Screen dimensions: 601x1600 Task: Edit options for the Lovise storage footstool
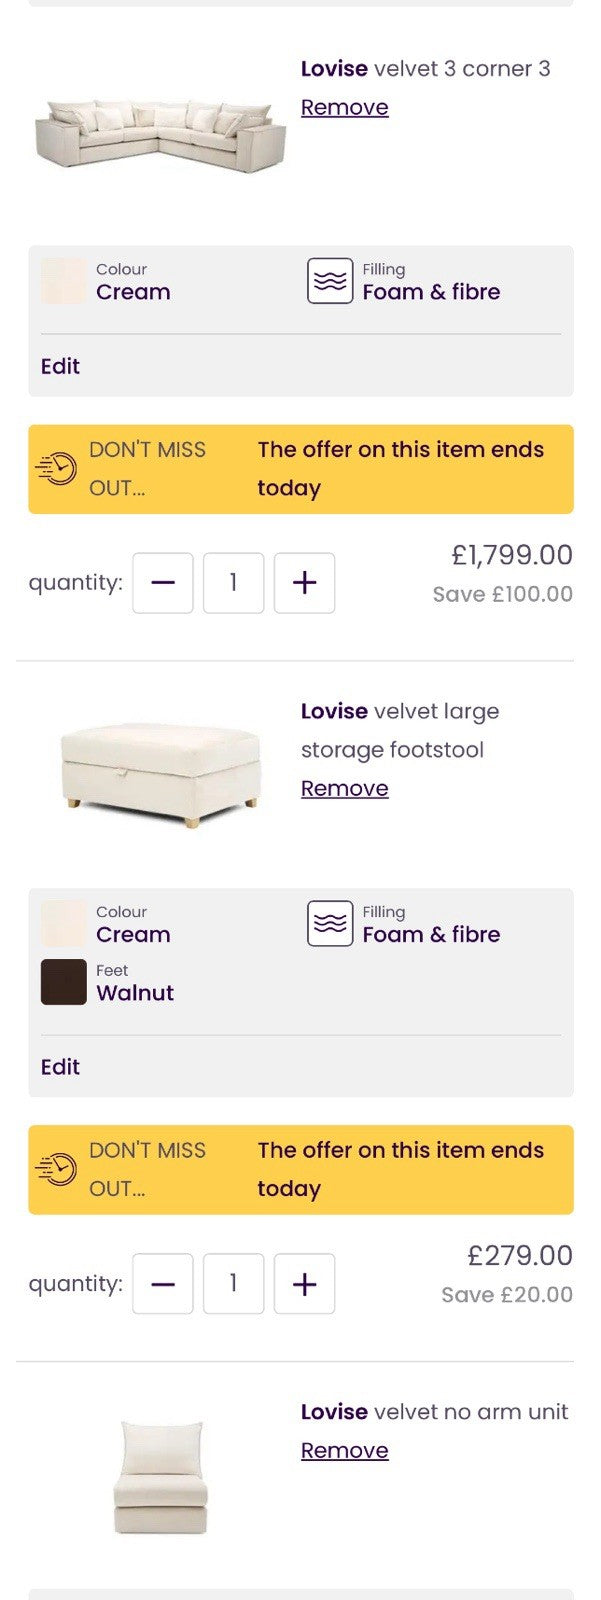pos(60,1067)
